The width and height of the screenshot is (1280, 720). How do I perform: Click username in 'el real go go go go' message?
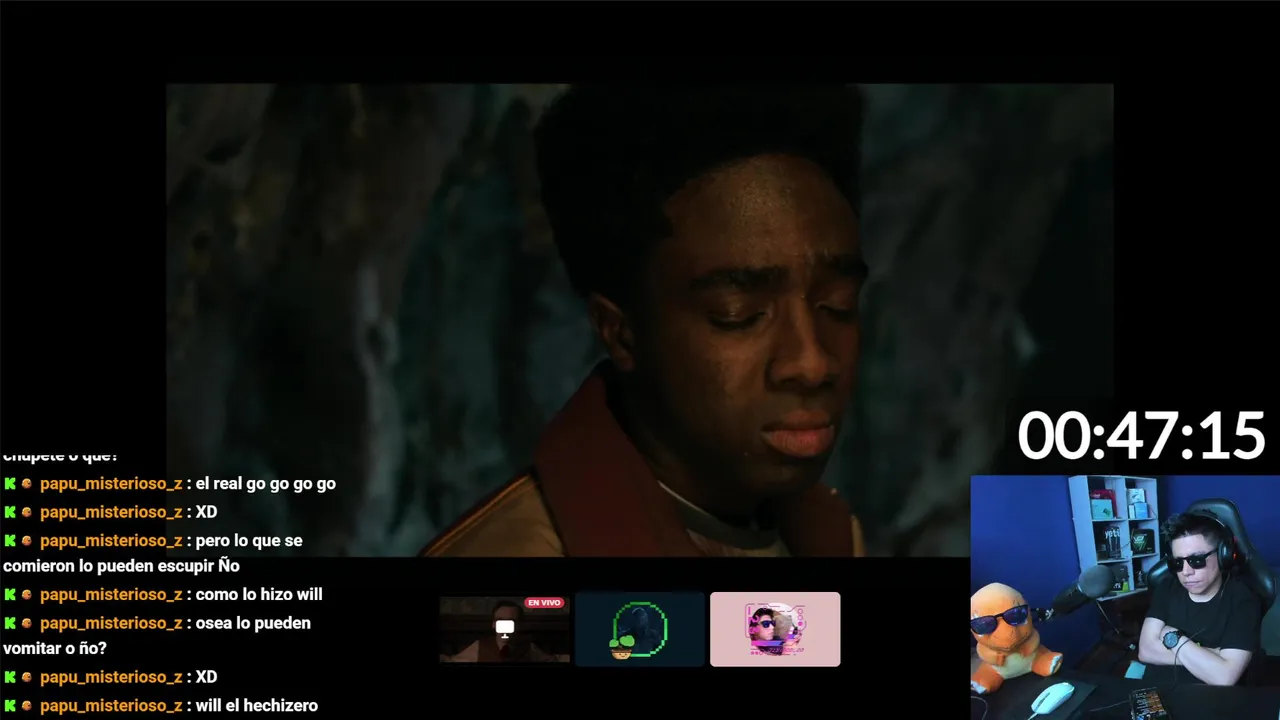(111, 483)
